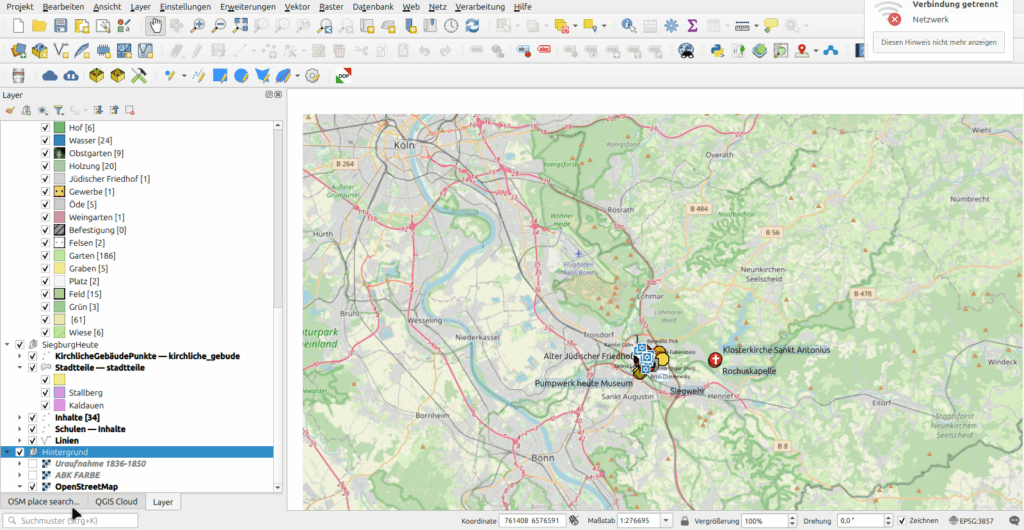The image size is (1024, 530).
Task: Expand the Inhalte [34] layer
Action: click(x=19, y=417)
